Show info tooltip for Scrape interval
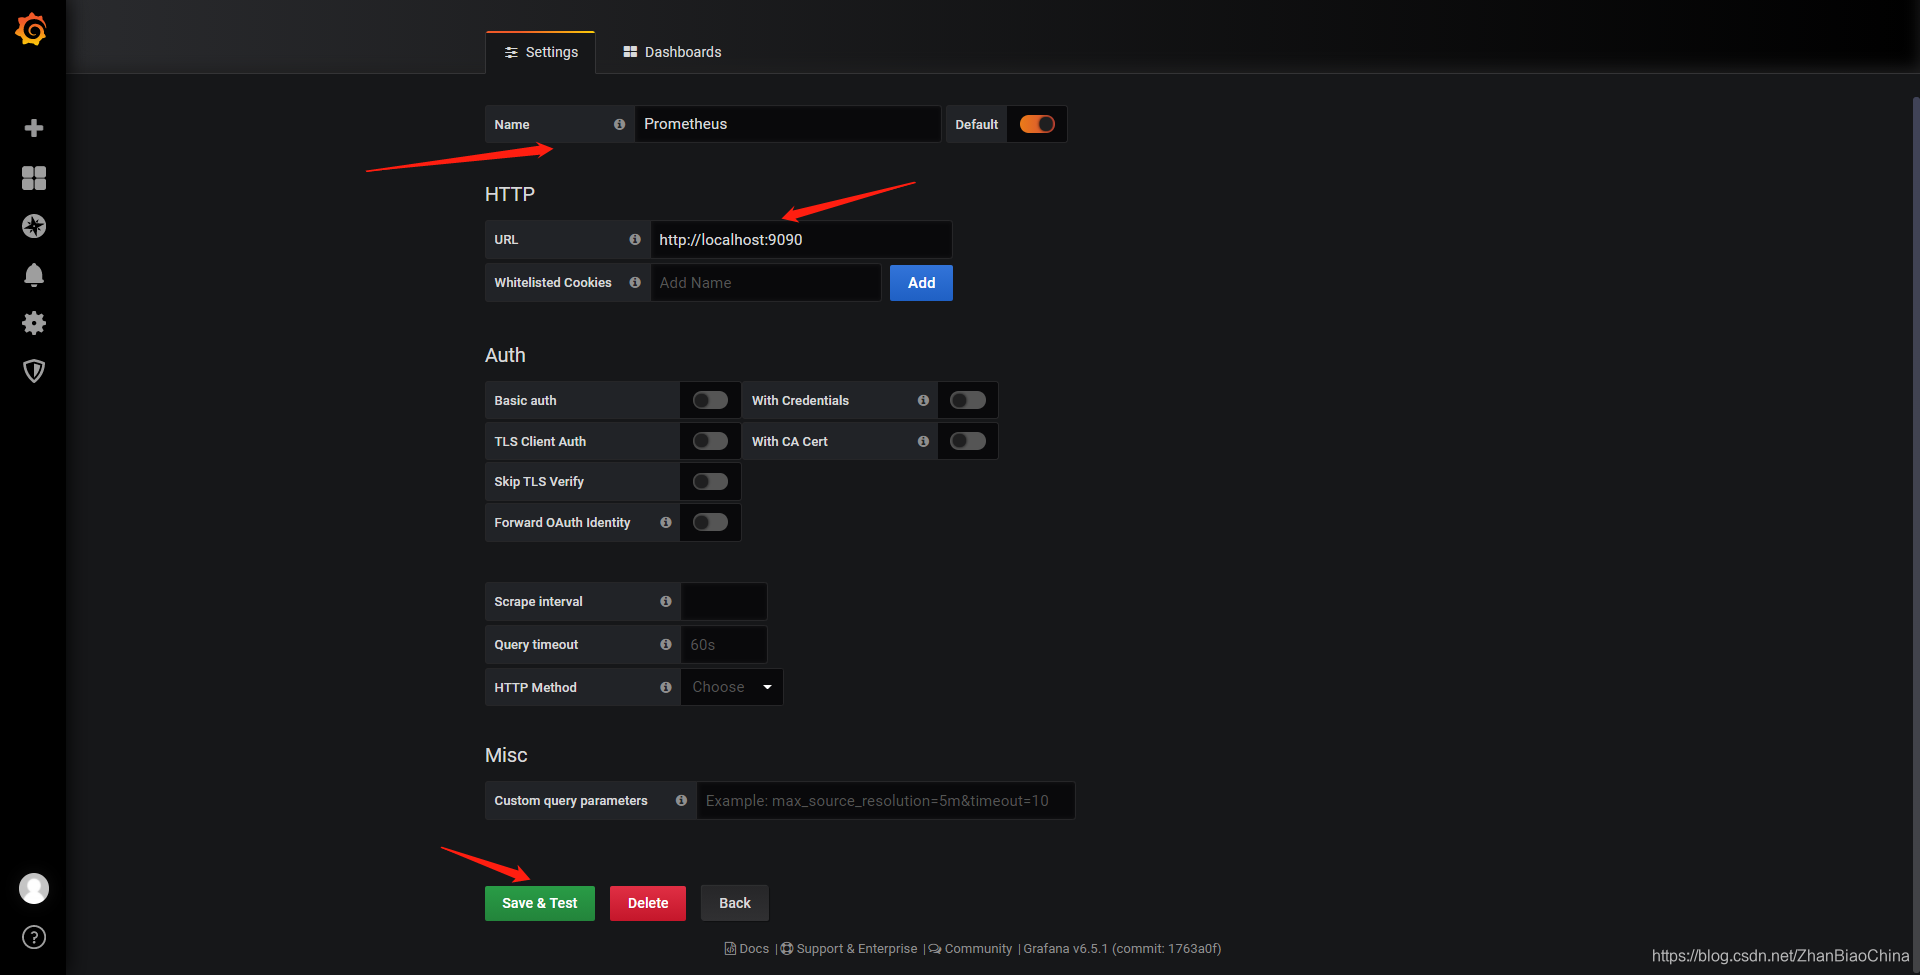Image resolution: width=1920 pixels, height=975 pixels. pos(665,601)
